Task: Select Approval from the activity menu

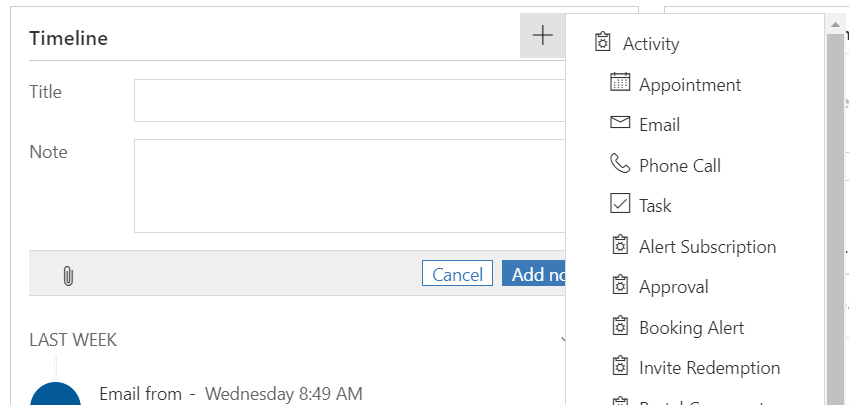Action: (674, 287)
